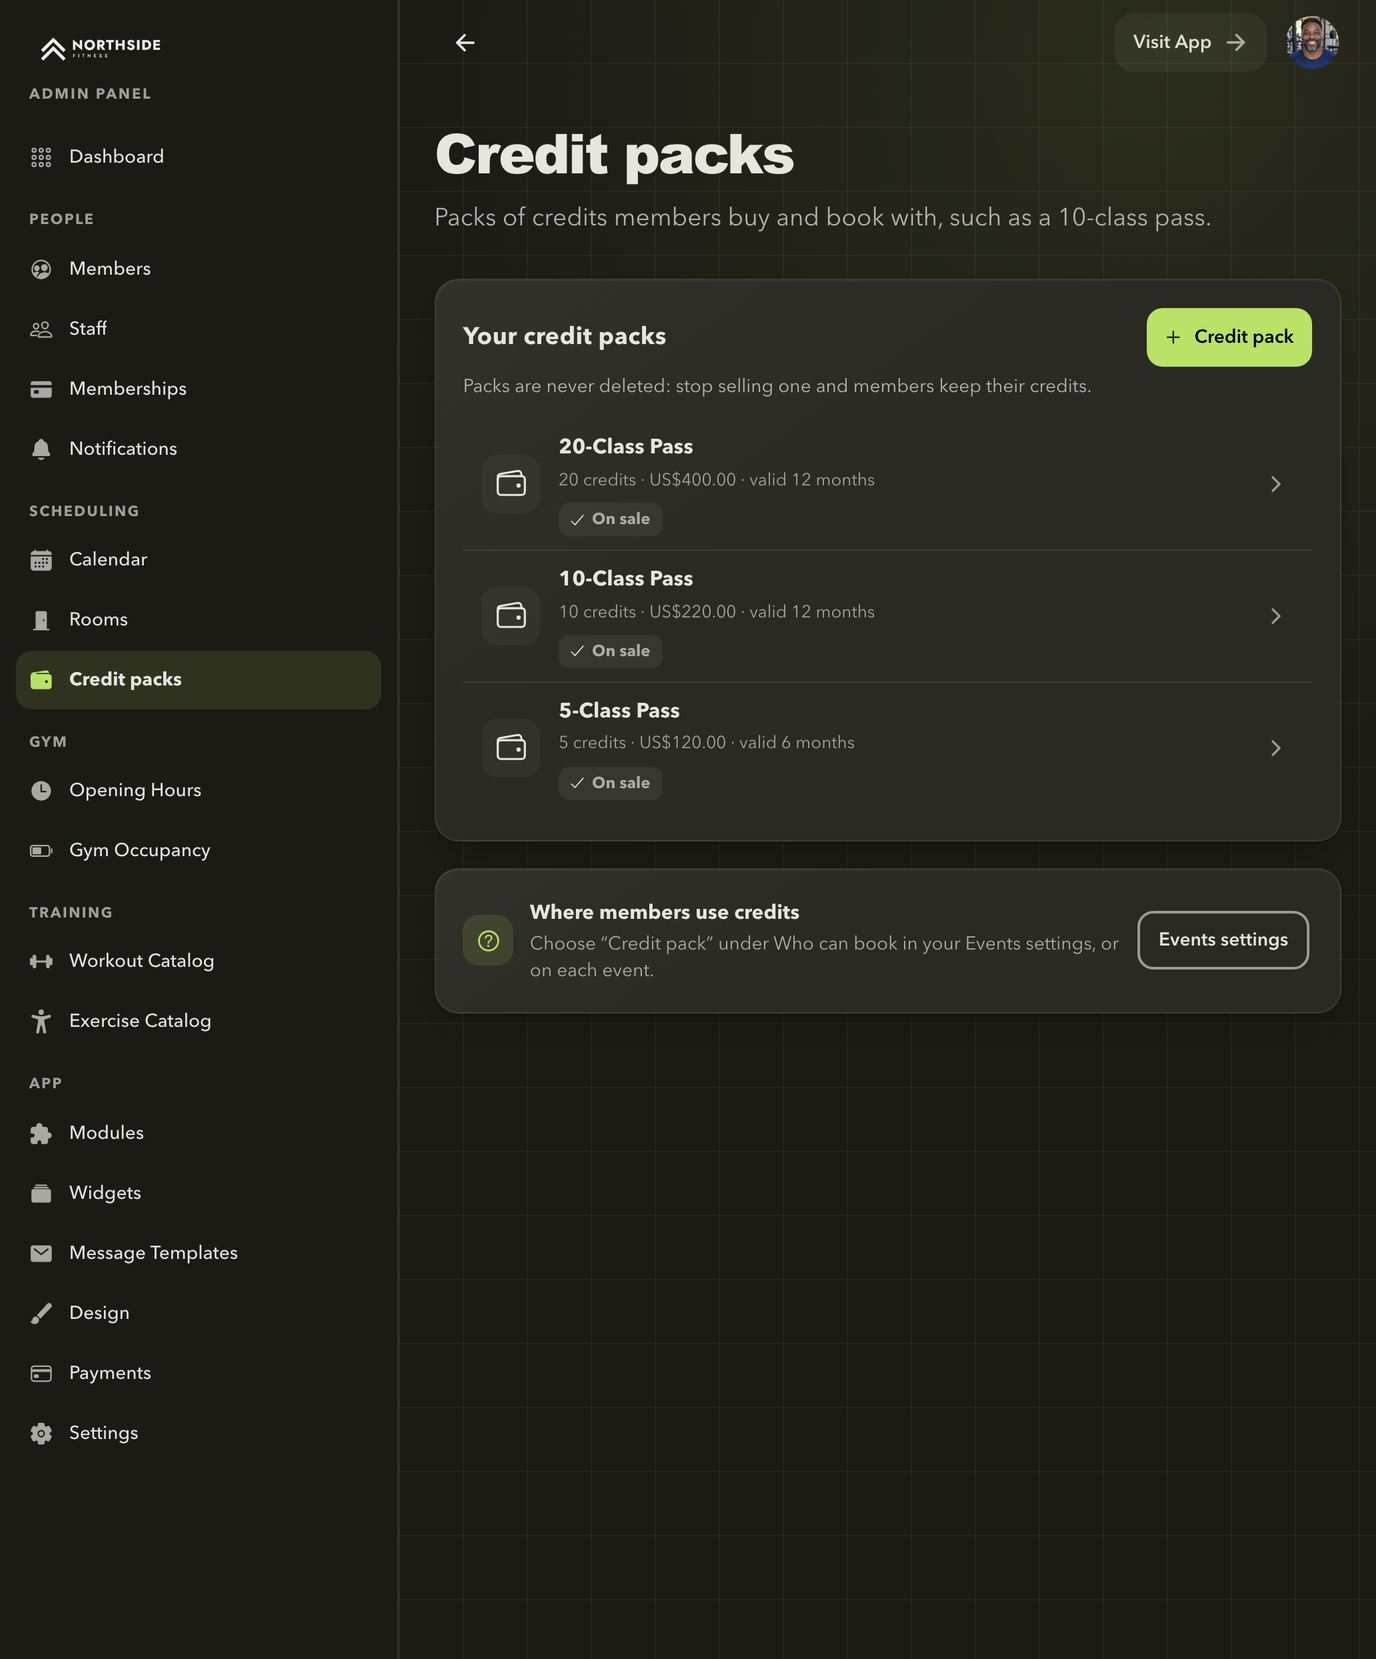Click the 20-Class Pass wallet icon
Image resolution: width=1376 pixels, height=1659 pixels.
[x=511, y=484]
